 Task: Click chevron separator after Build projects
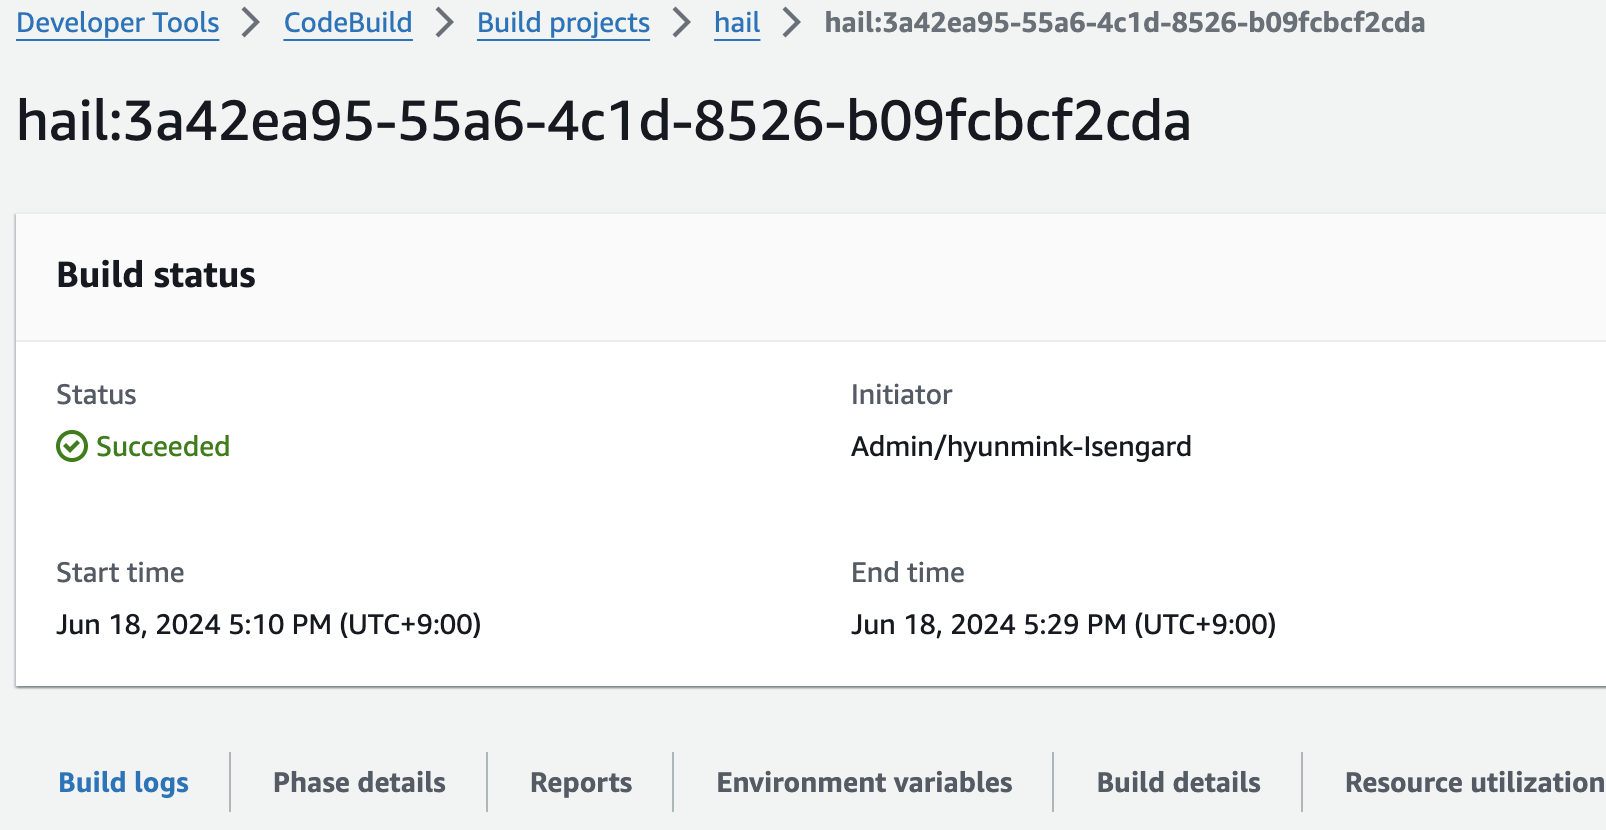(682, 22)
